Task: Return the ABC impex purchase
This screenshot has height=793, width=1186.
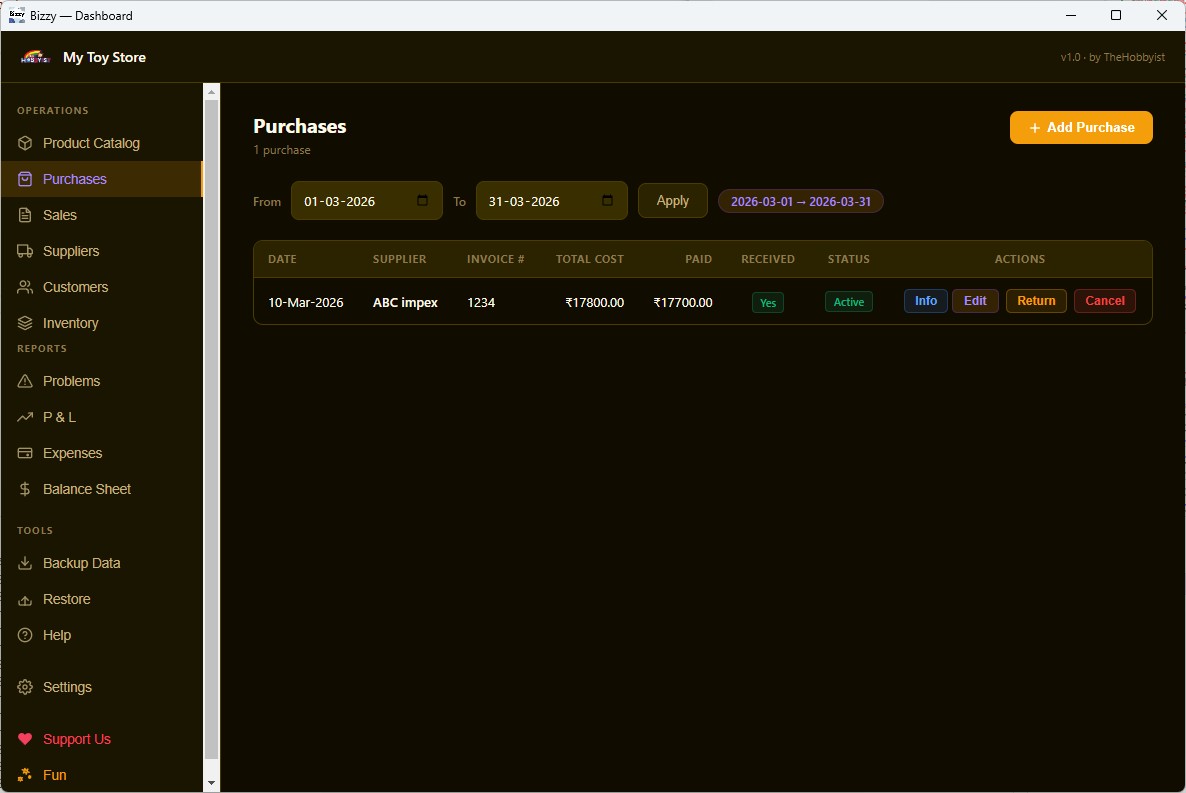Action: point(1036,301)
